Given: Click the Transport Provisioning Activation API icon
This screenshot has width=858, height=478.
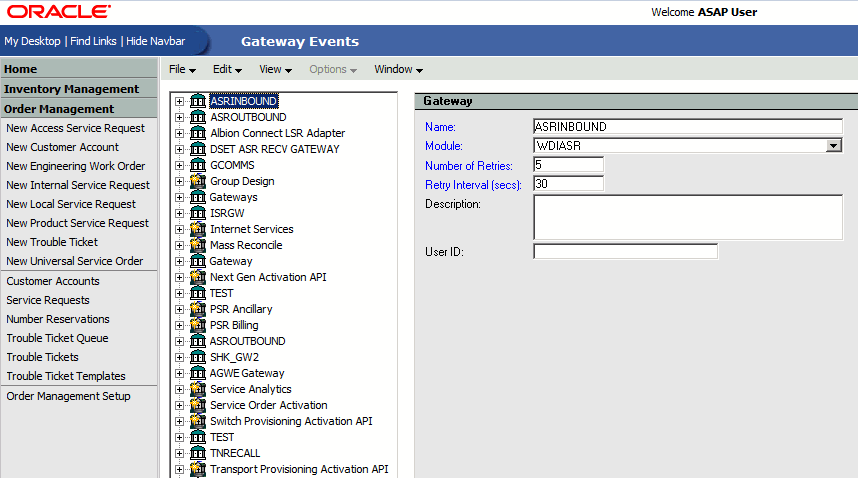Looking at the screenshot, I should [198, 469].
